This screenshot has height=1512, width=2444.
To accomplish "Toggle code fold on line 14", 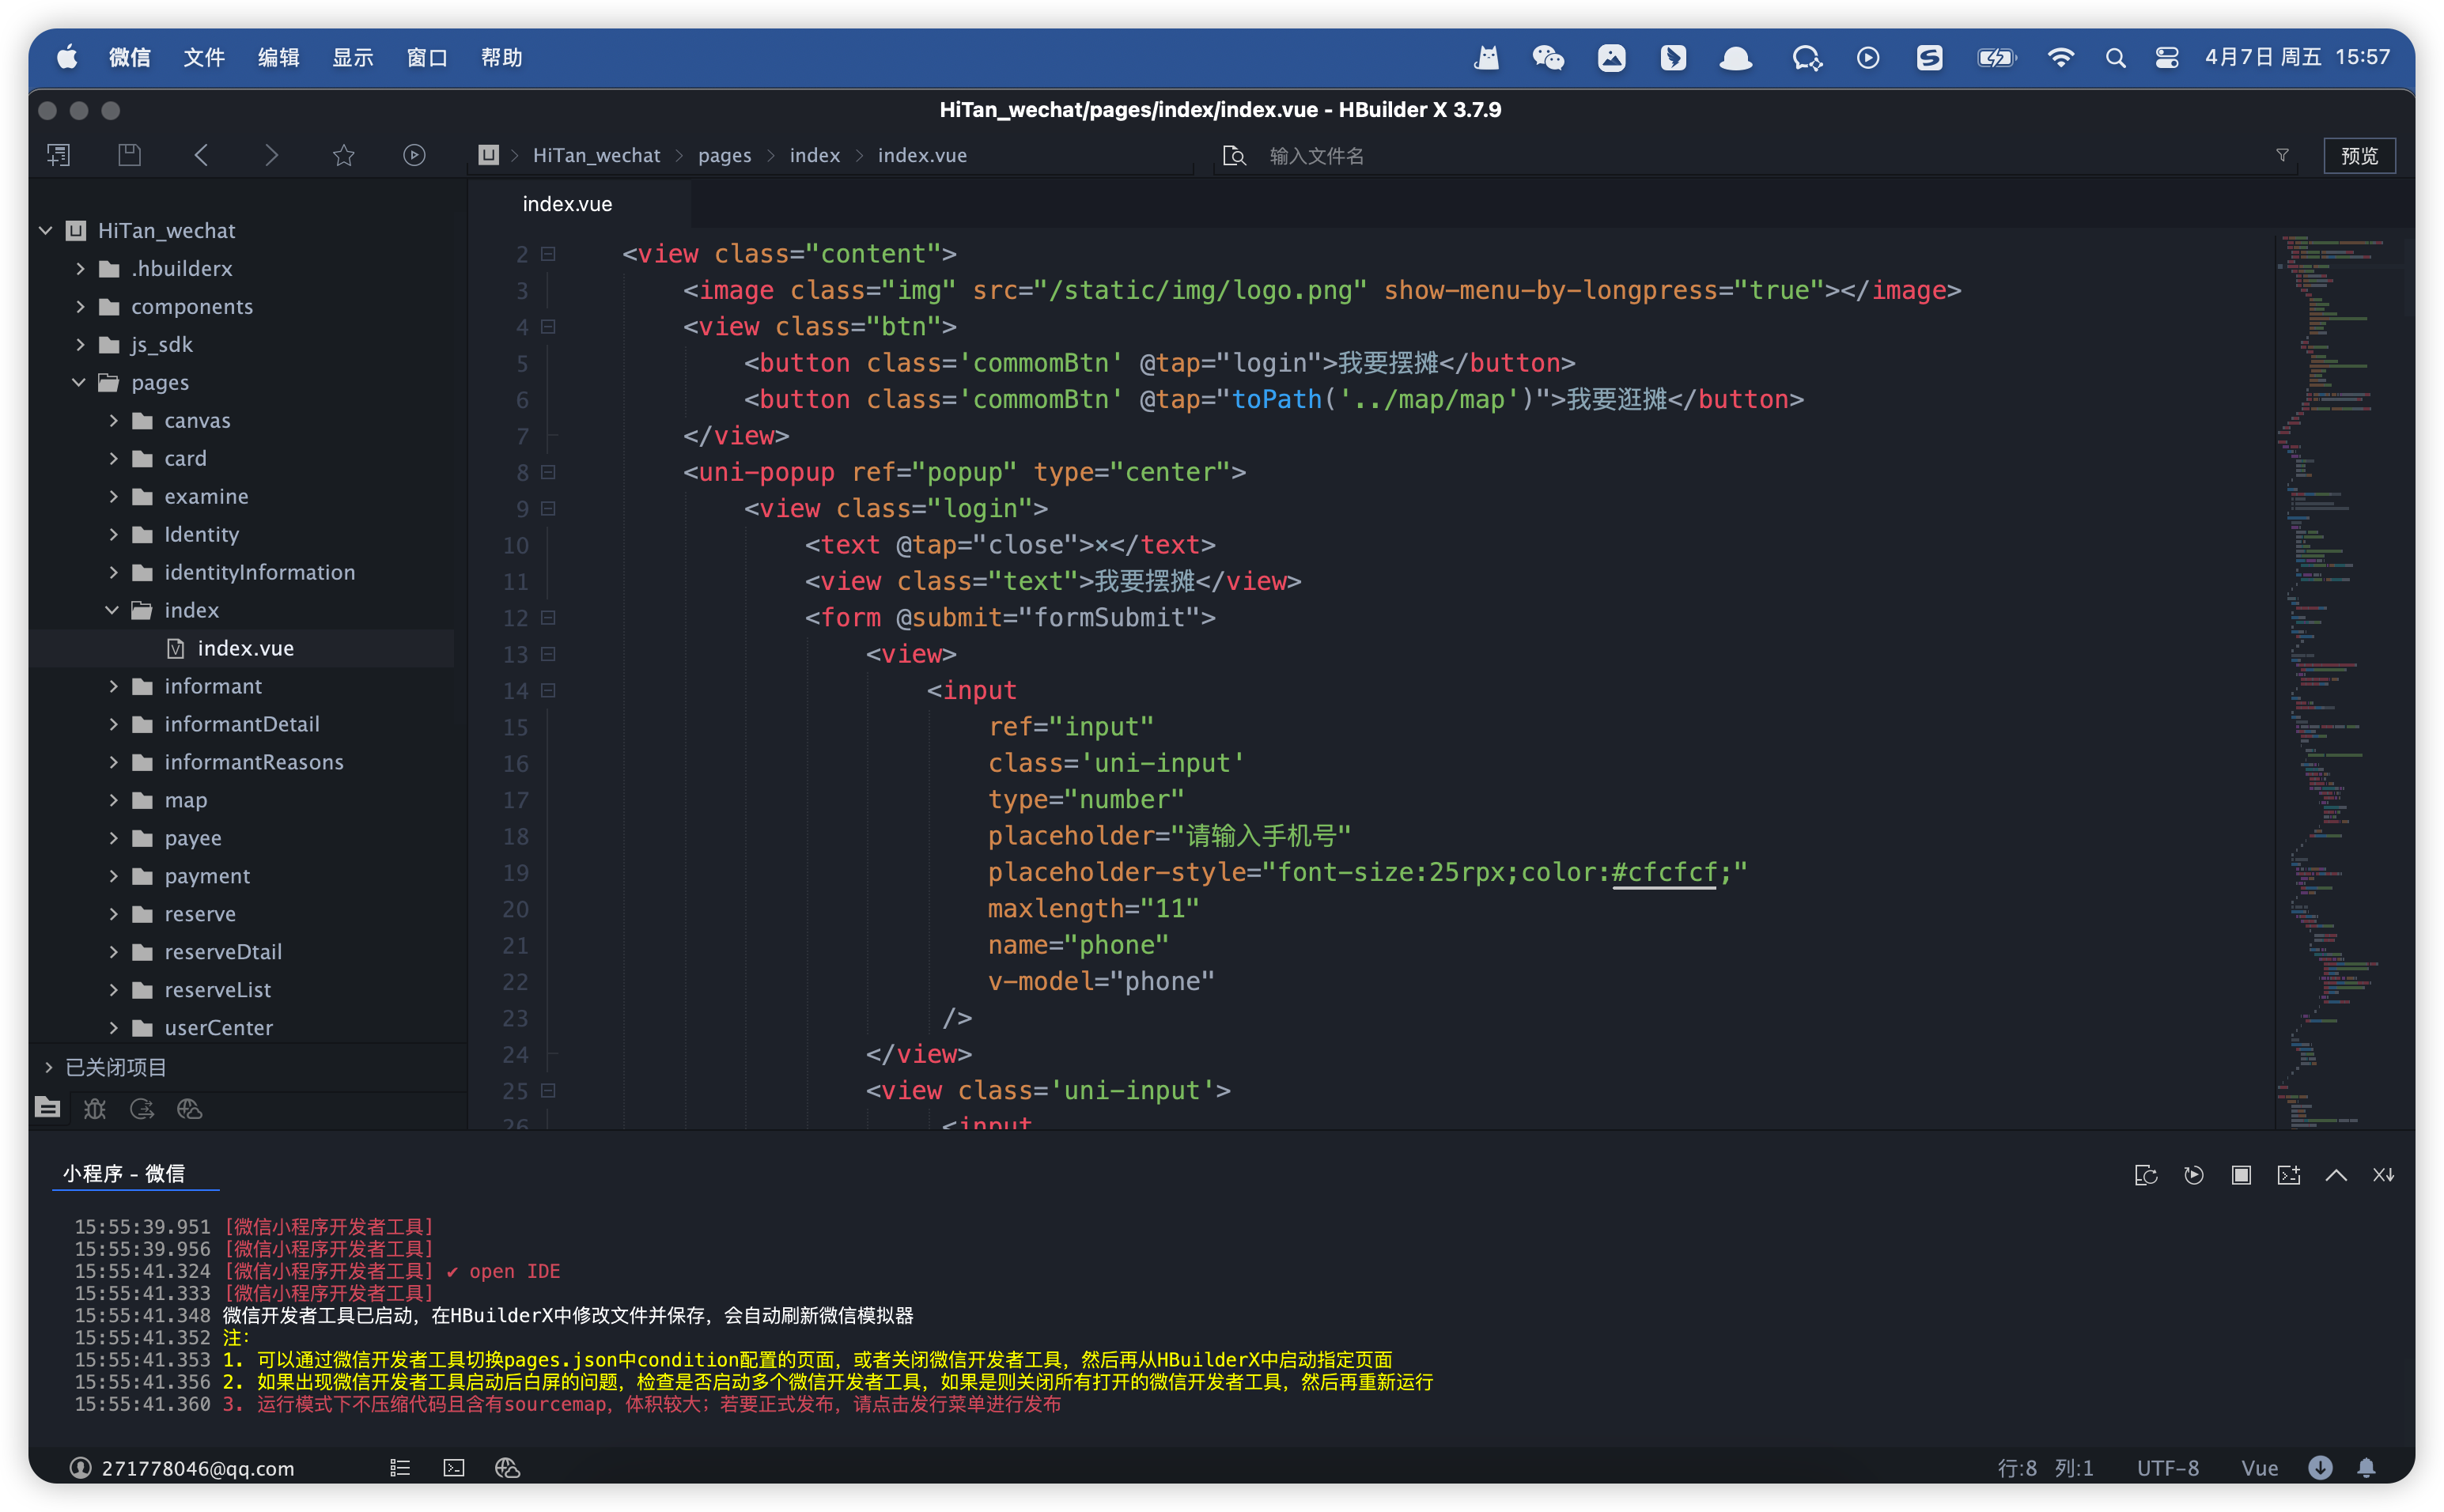I will pyautogui.click(x=548, y=691).
